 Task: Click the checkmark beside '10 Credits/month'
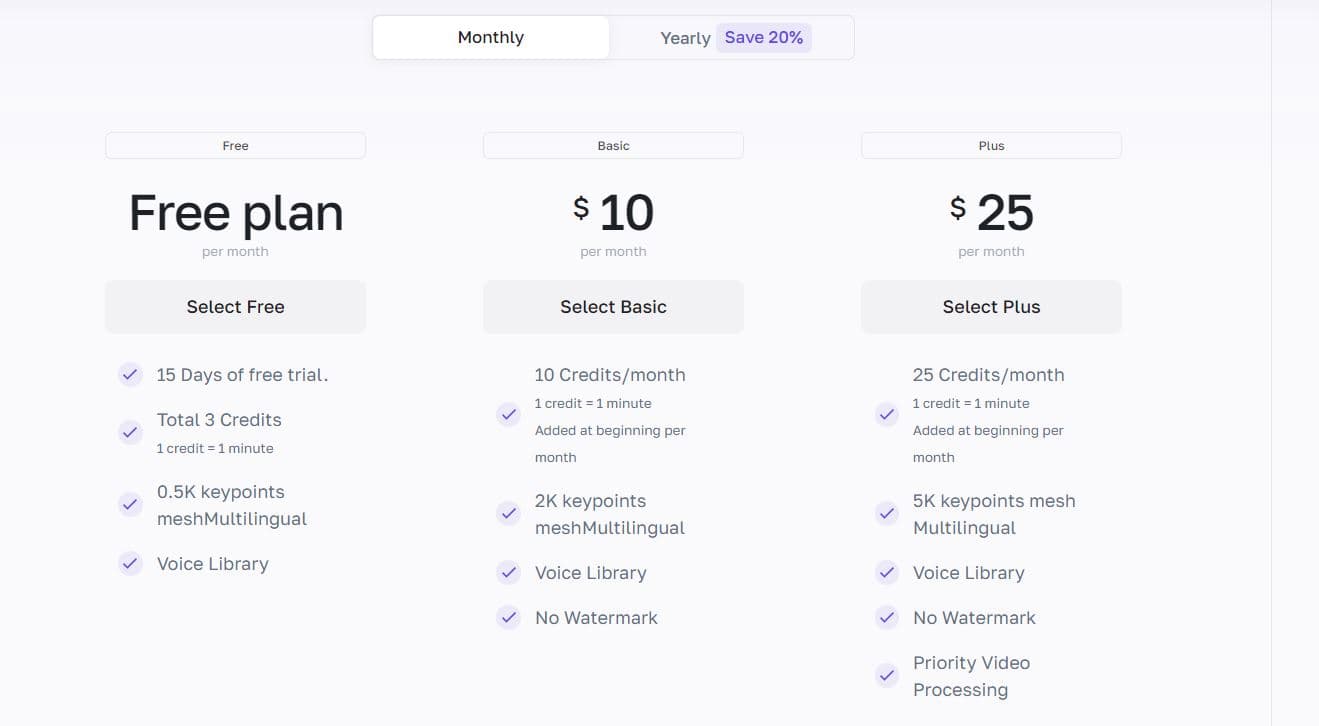[x=508, y=414]
